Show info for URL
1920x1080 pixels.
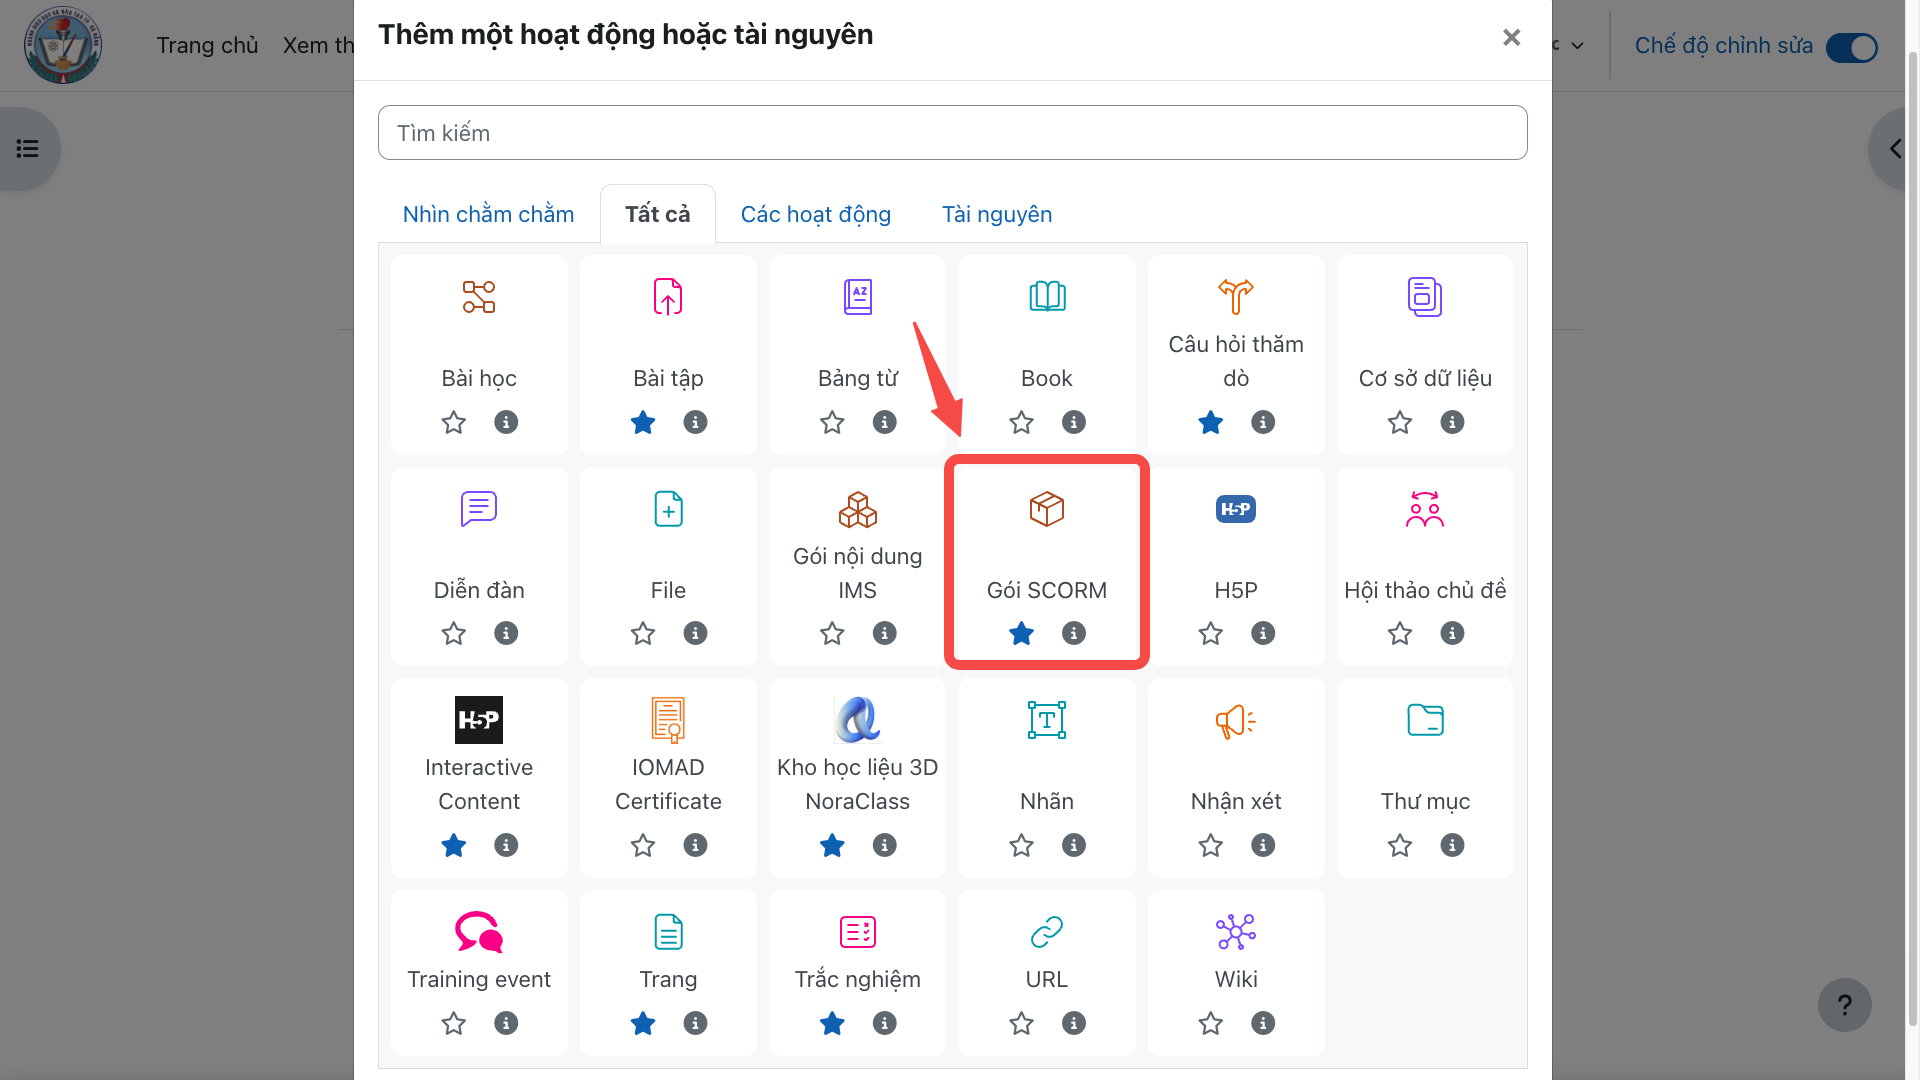click(x=1074, y=1023)
